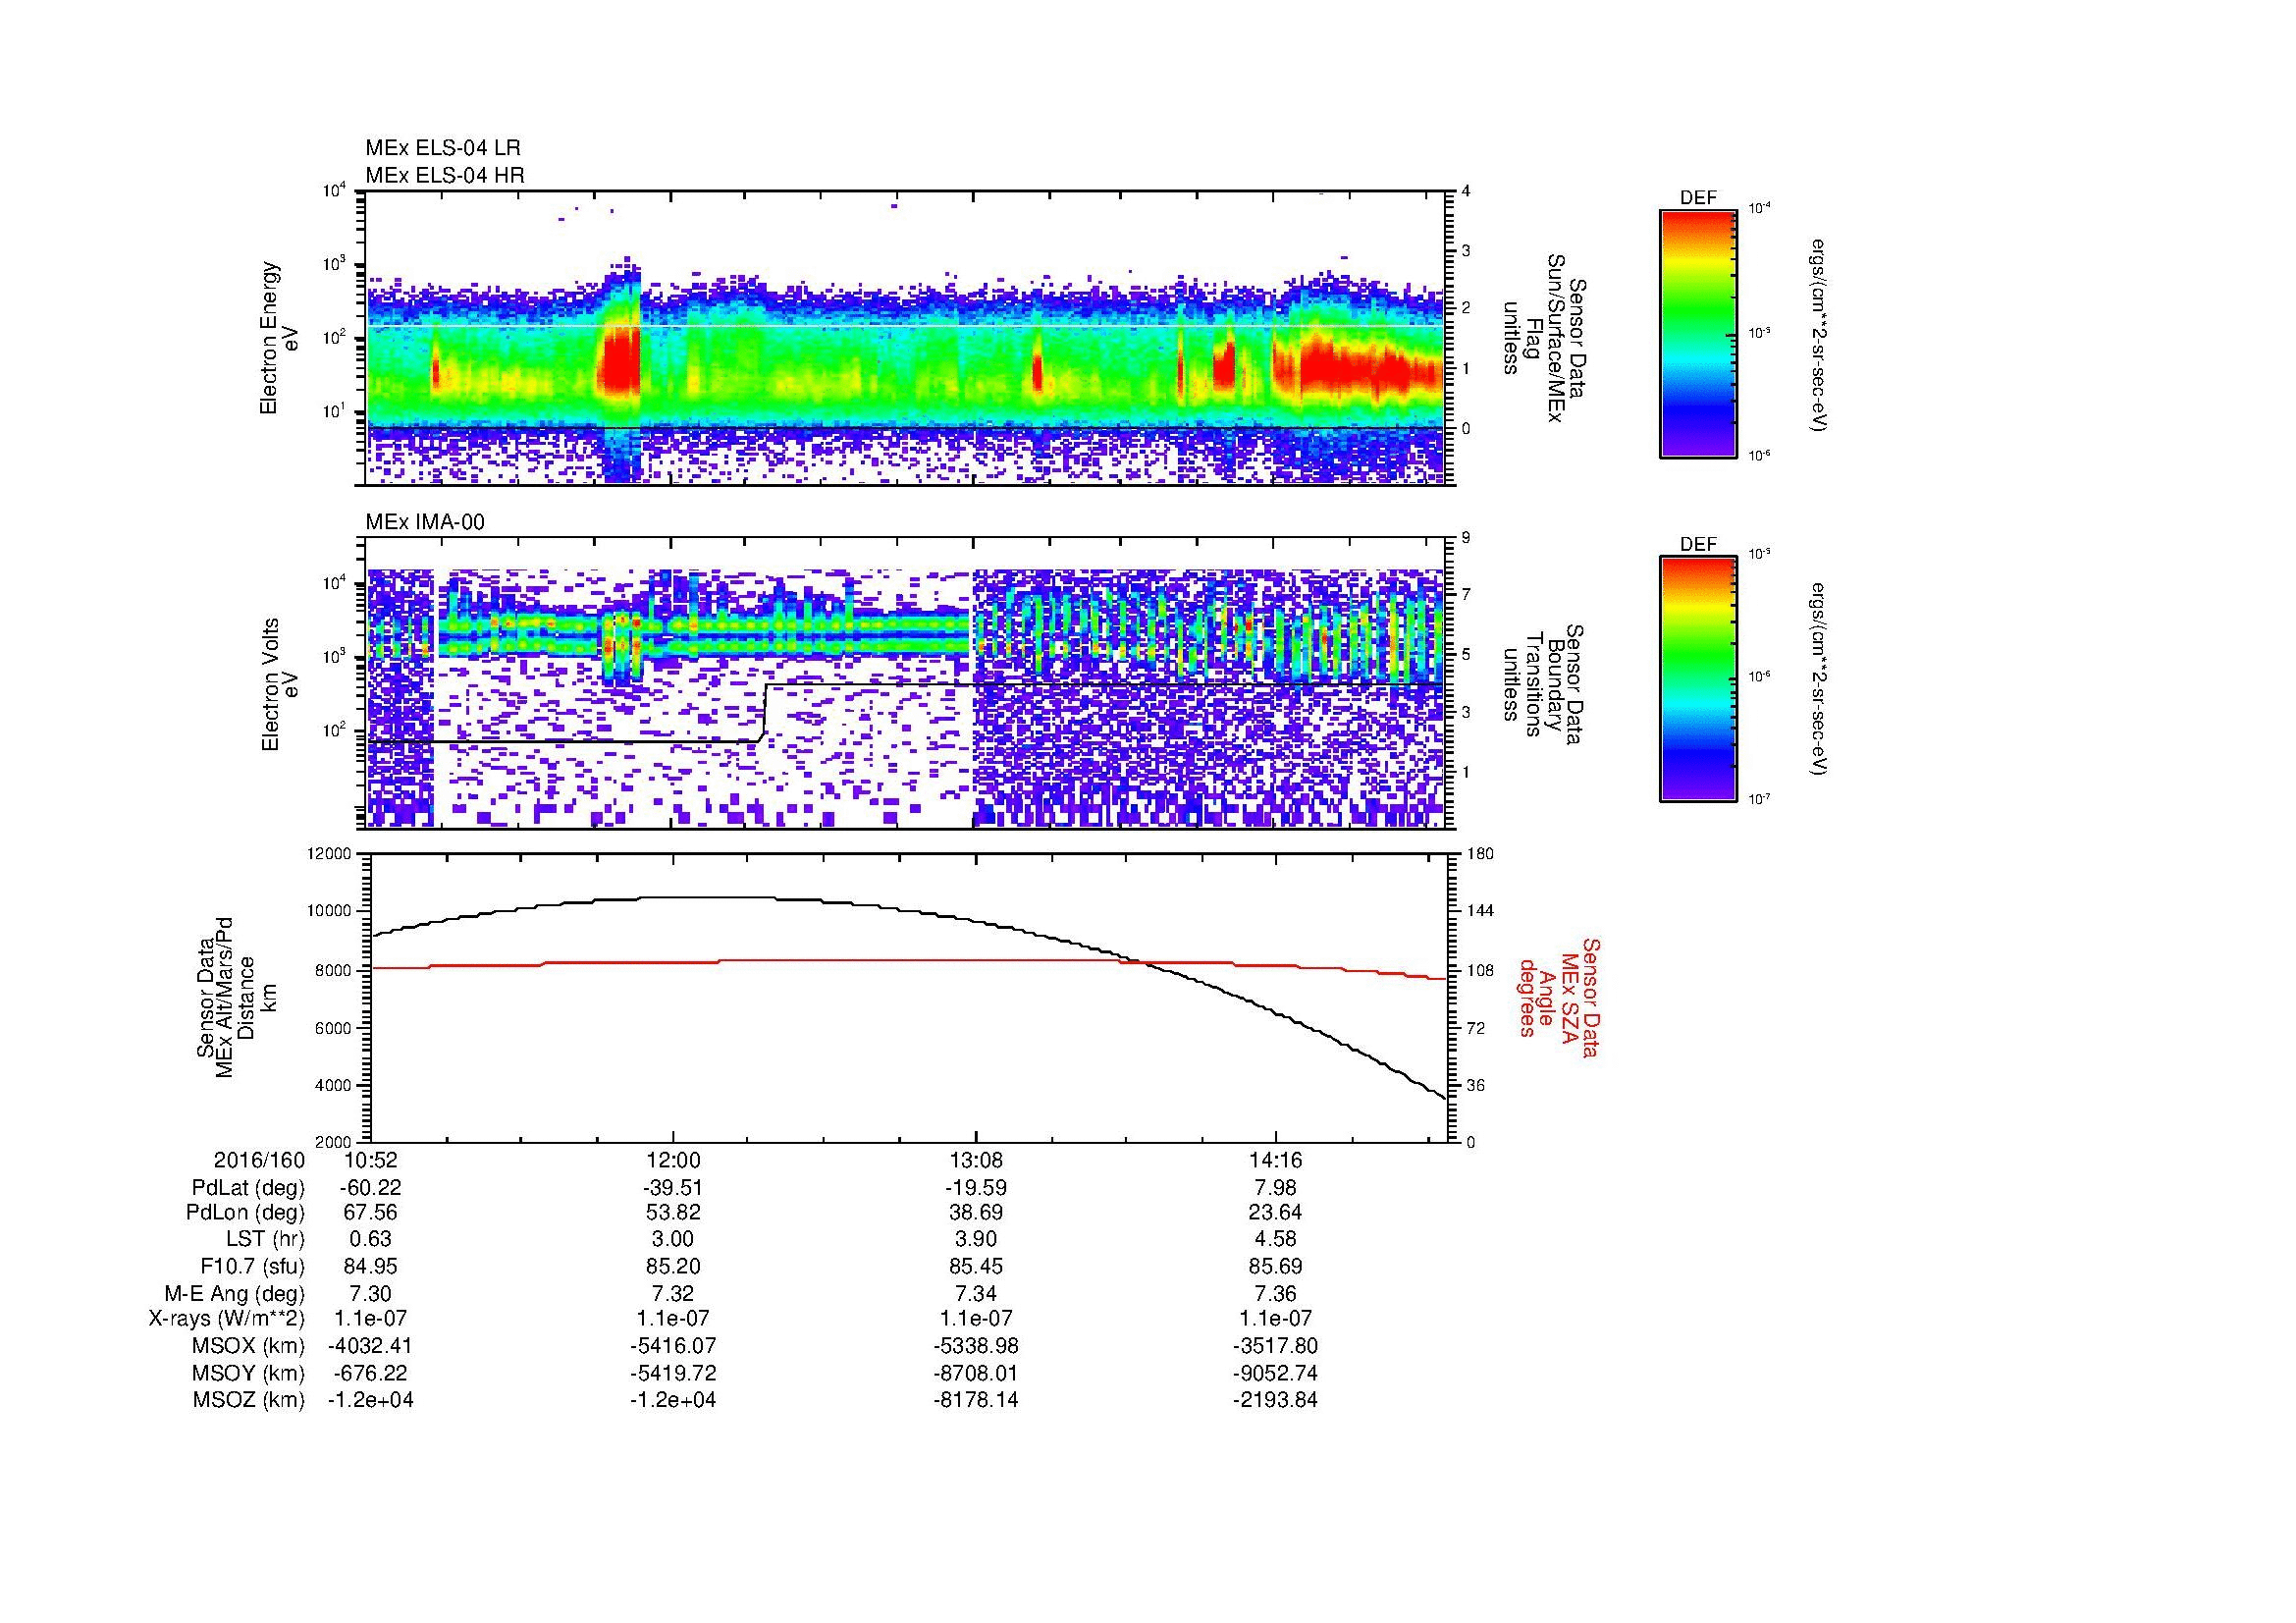Click the MSOX value '-3517.80'
Screen dimensions: 2296x1623
(x=1276, y=1346)
